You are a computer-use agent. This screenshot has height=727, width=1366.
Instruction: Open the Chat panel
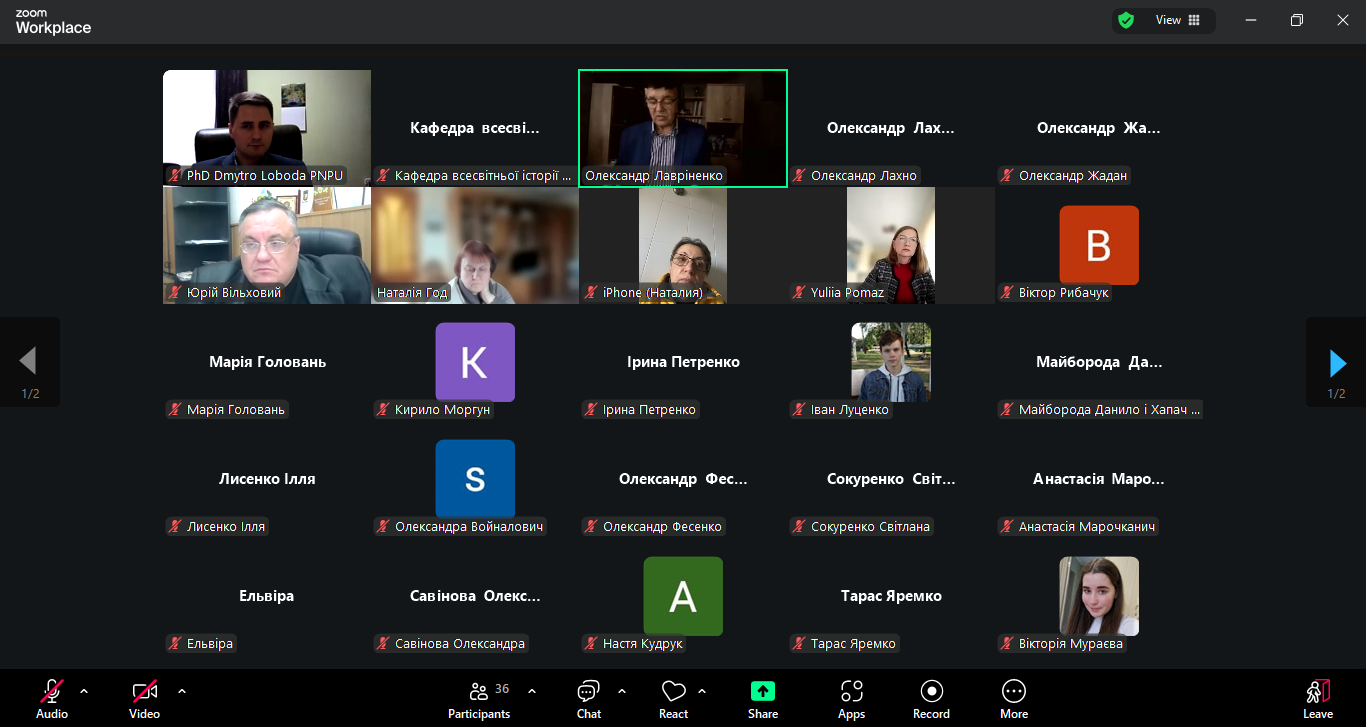pyautogui.click(x=588, y=698)
